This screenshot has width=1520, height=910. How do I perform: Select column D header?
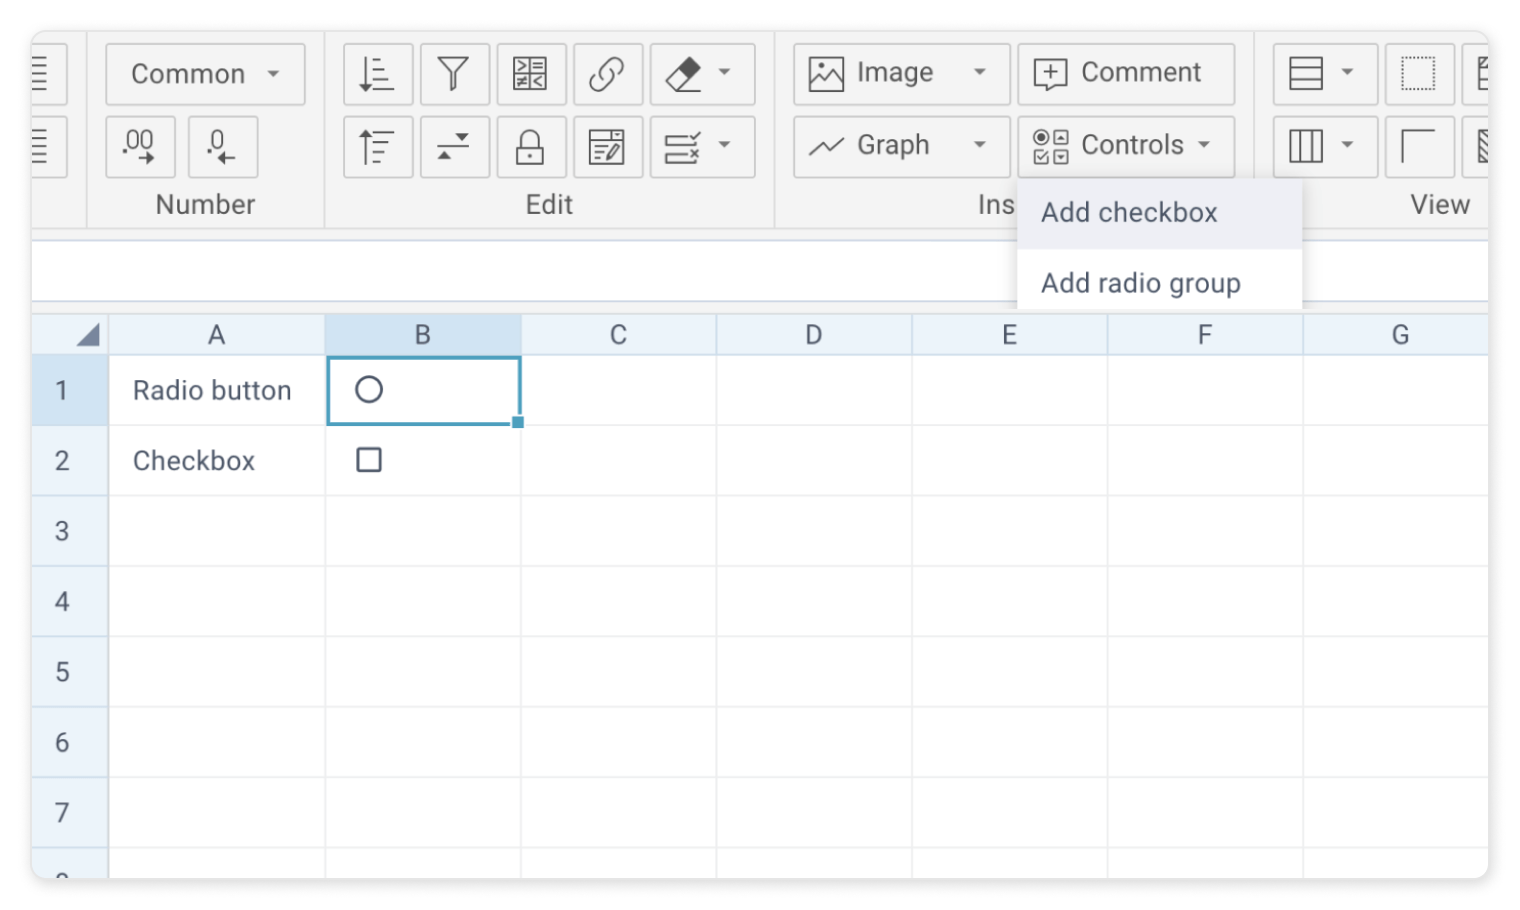point(814,335)
